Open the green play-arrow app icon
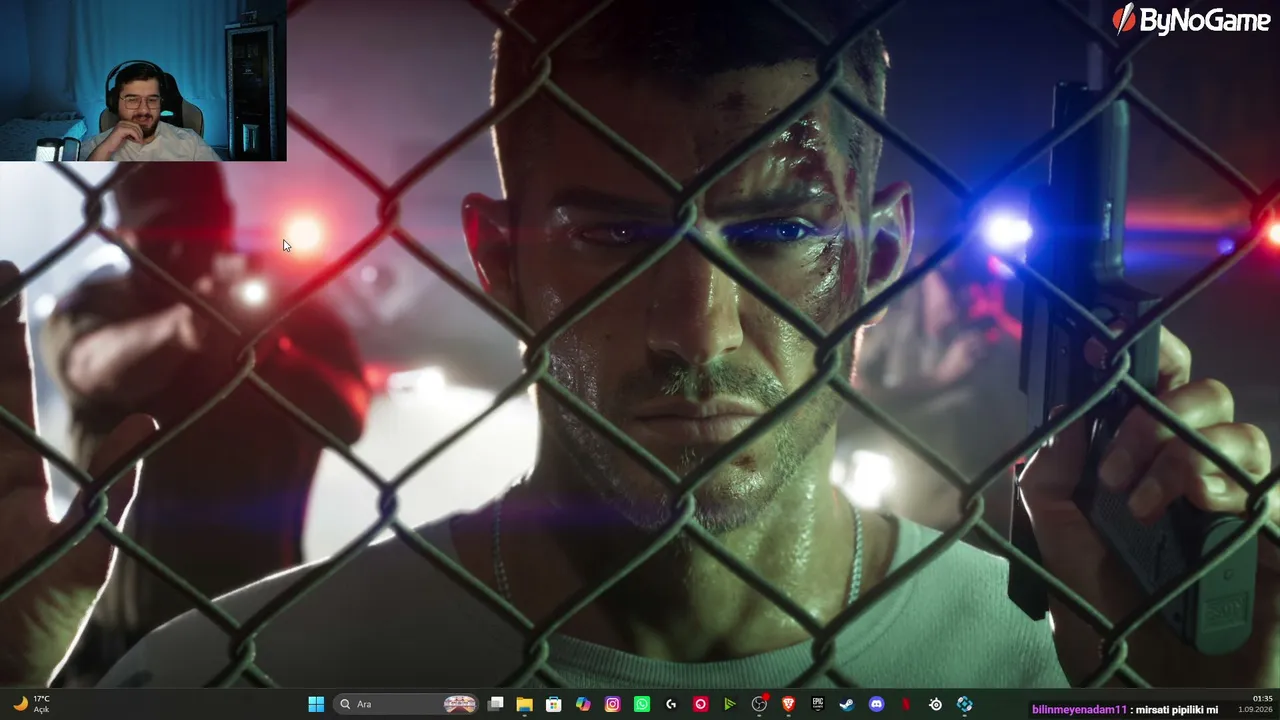This screenshot has height=720, width=1280. (x=729, y=704)
